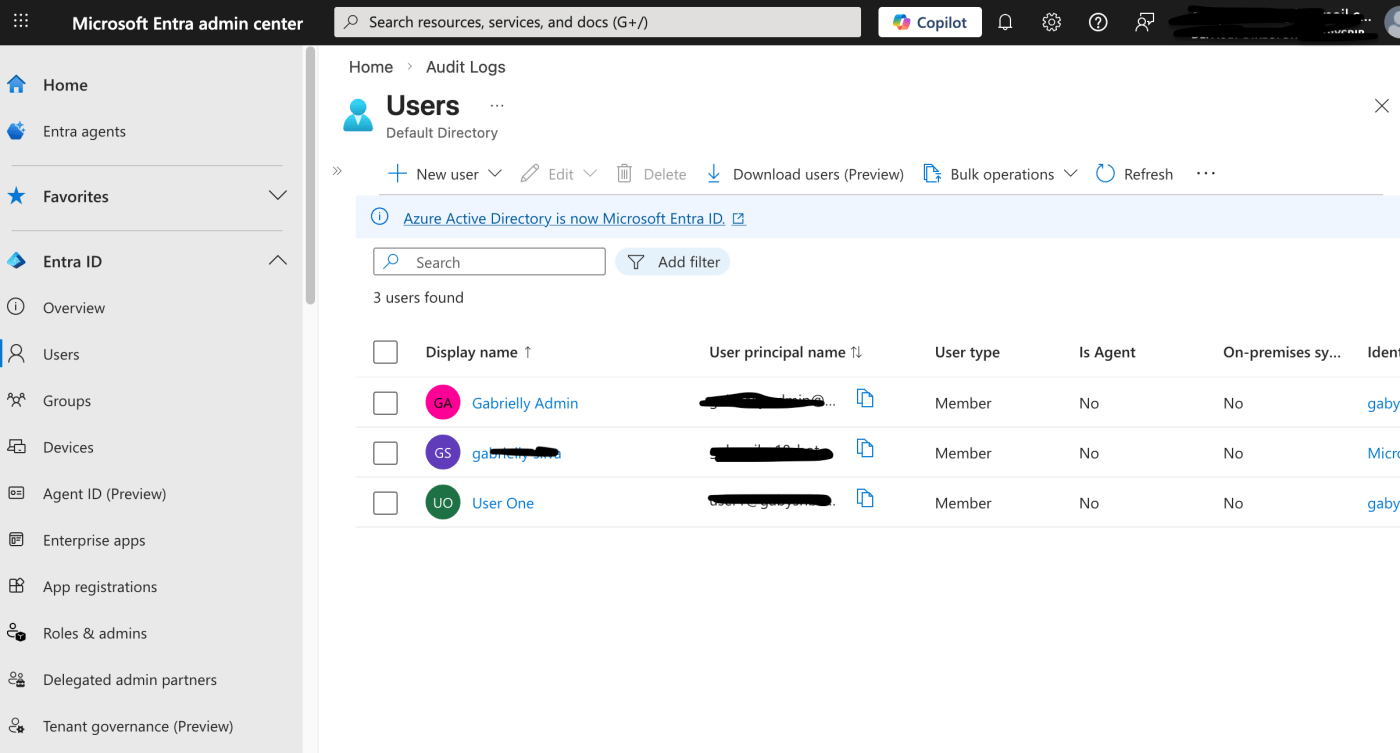Image resolution: width=1400 pixels, height=753 pixels.
Task: Click the Is Agent column header
Action: [1107, 352]
